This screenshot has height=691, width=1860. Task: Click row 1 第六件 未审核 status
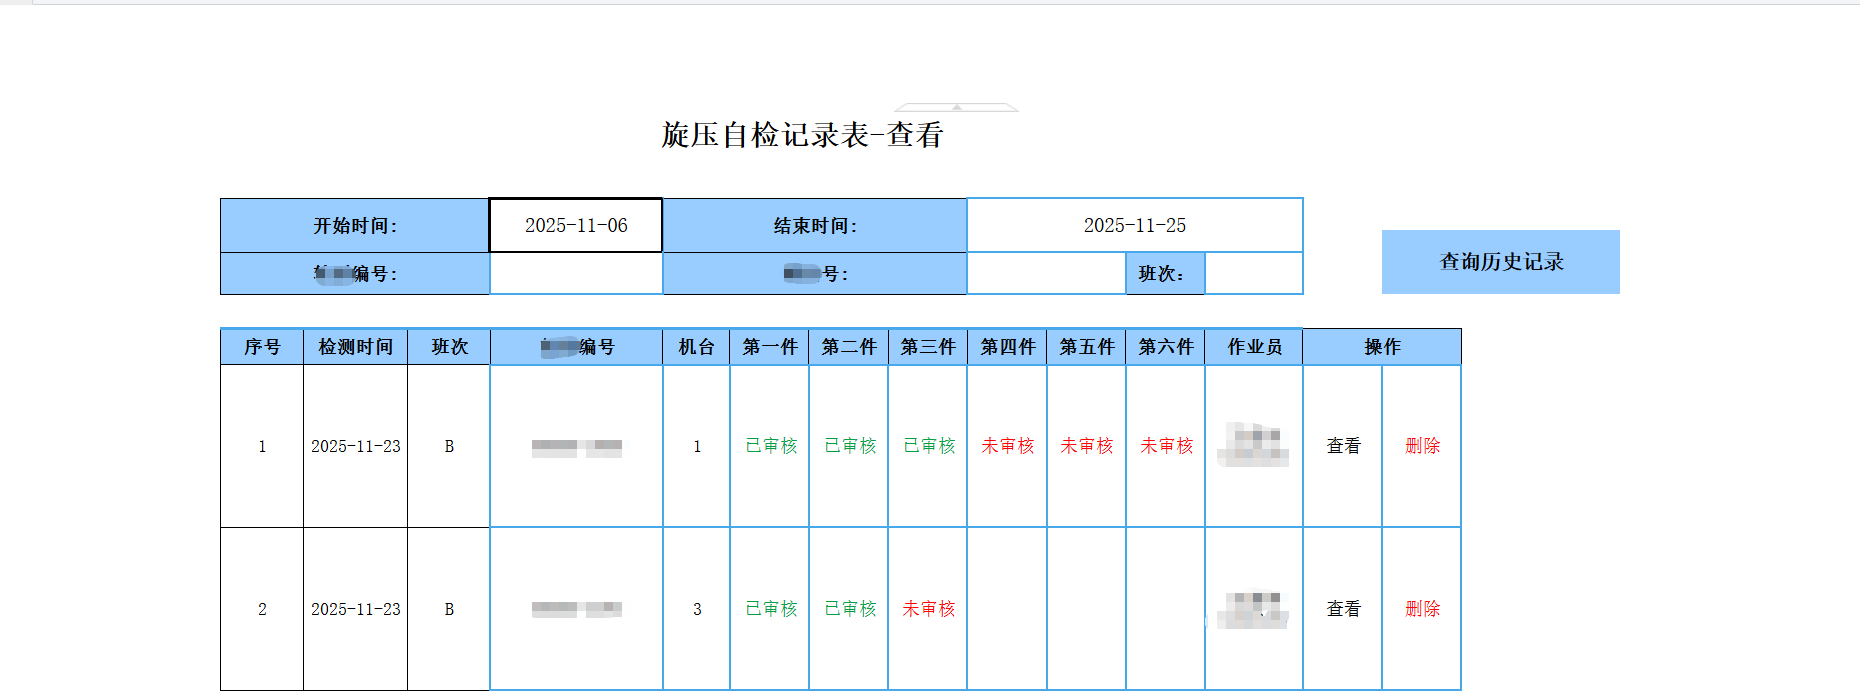[1166, 446]
